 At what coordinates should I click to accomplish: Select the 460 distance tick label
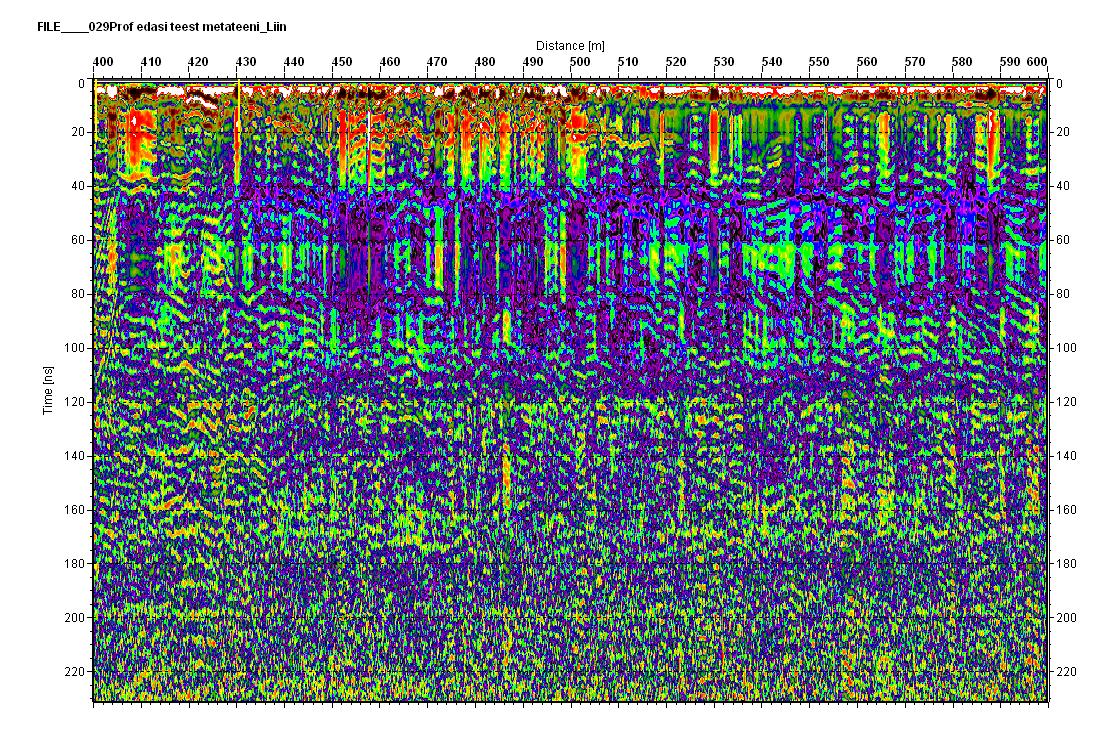point(389,61)
